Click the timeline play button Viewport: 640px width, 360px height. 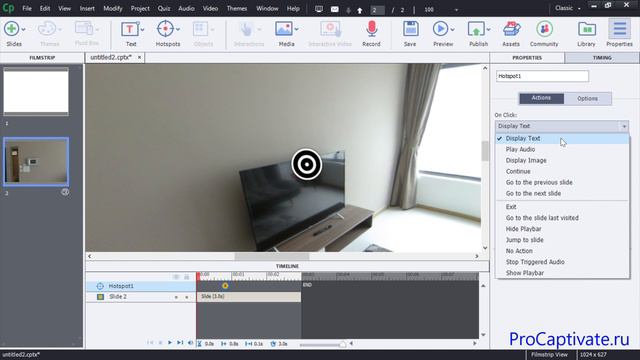pyautogui.click(x=169, y=343)
